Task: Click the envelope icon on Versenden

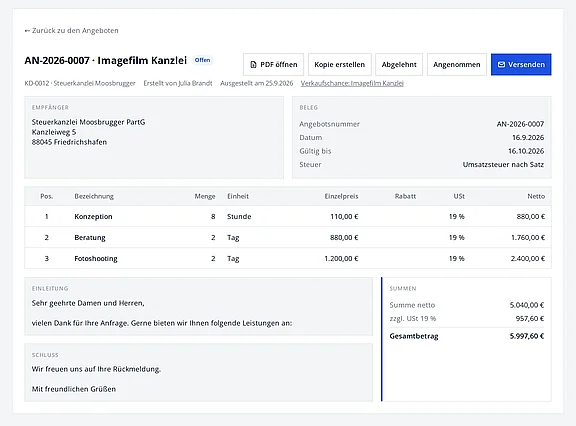Action: [x=501, y=65]
